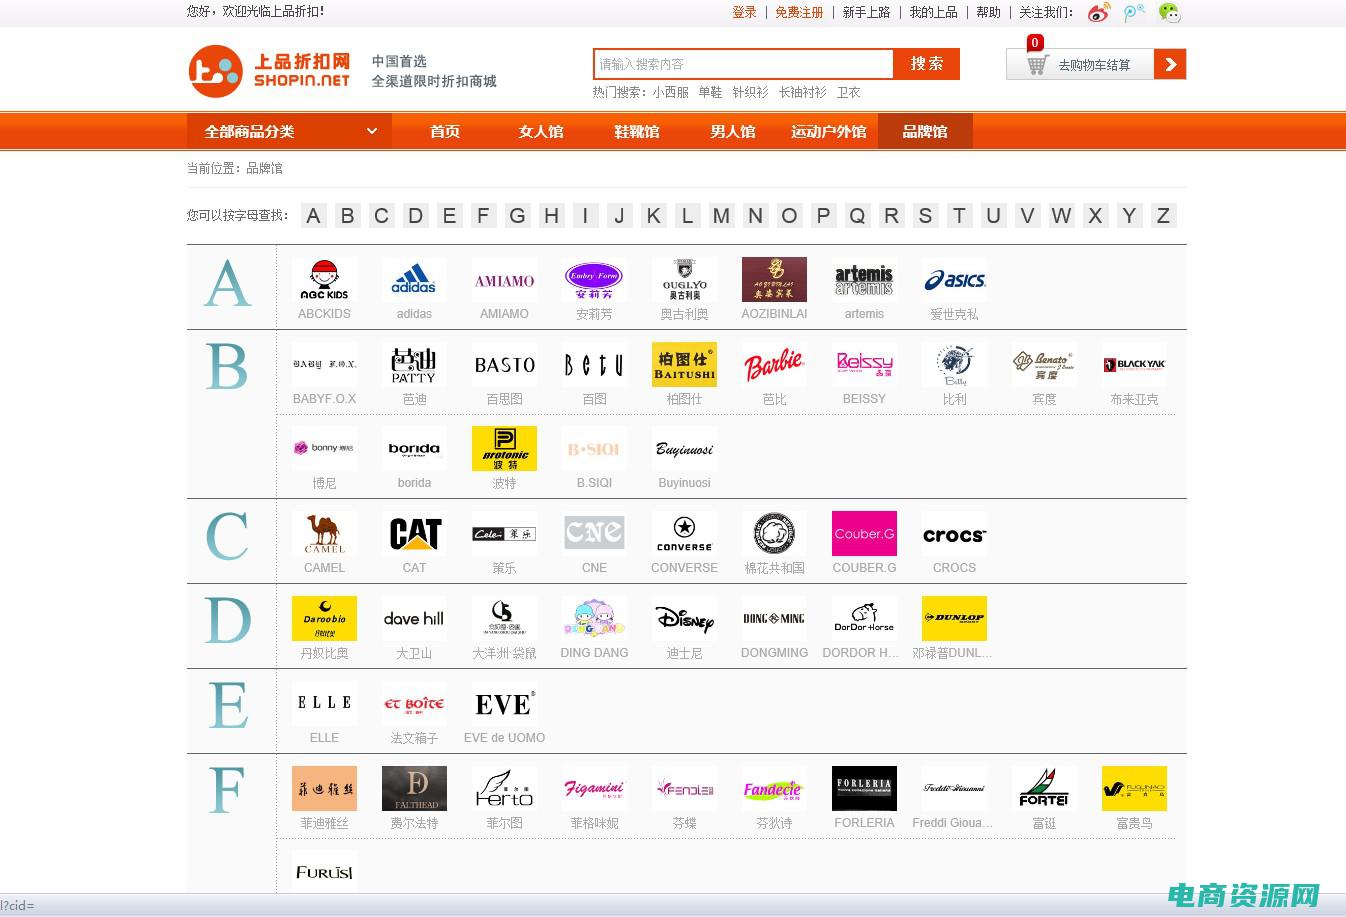This screenshot has width=1346, height=917.
Task: Open the Couber.G brand logo
Action: point(864,534)
